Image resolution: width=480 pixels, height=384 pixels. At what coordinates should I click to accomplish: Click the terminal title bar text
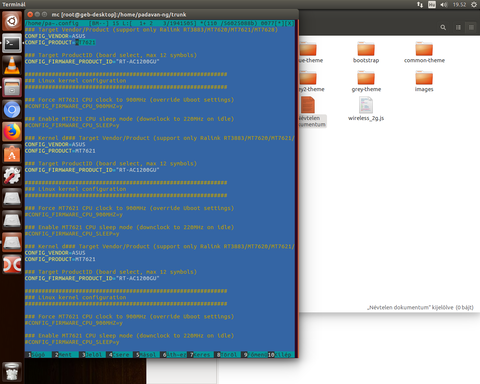point(119,14)
